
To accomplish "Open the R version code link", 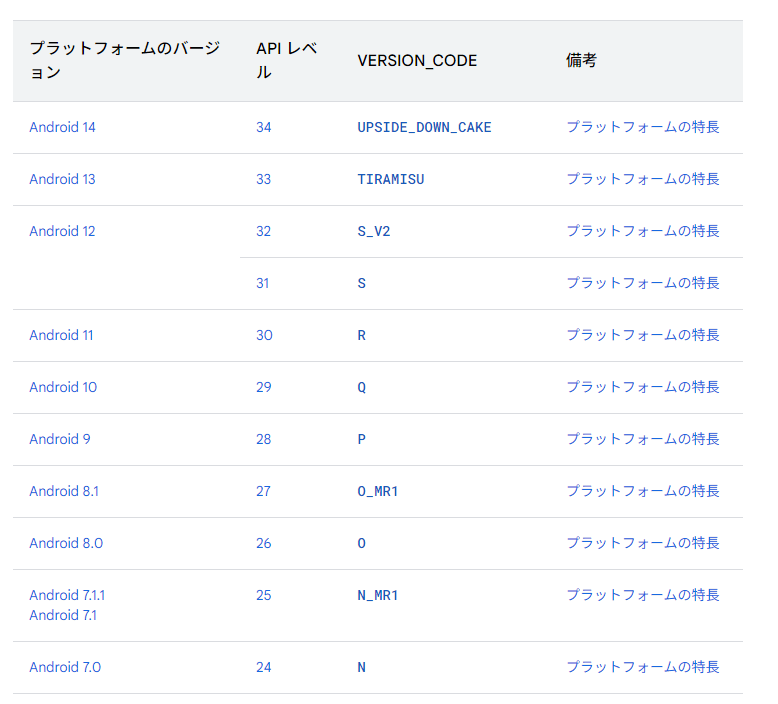I will tap(362, 335).
